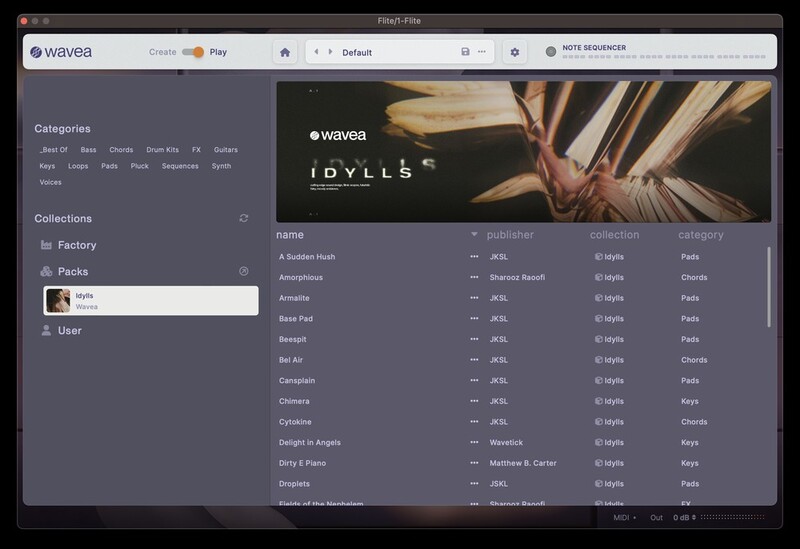Viewport: 800px width, 549px height.
Task: Click the Idylls banner image
Action: point(523,152)
